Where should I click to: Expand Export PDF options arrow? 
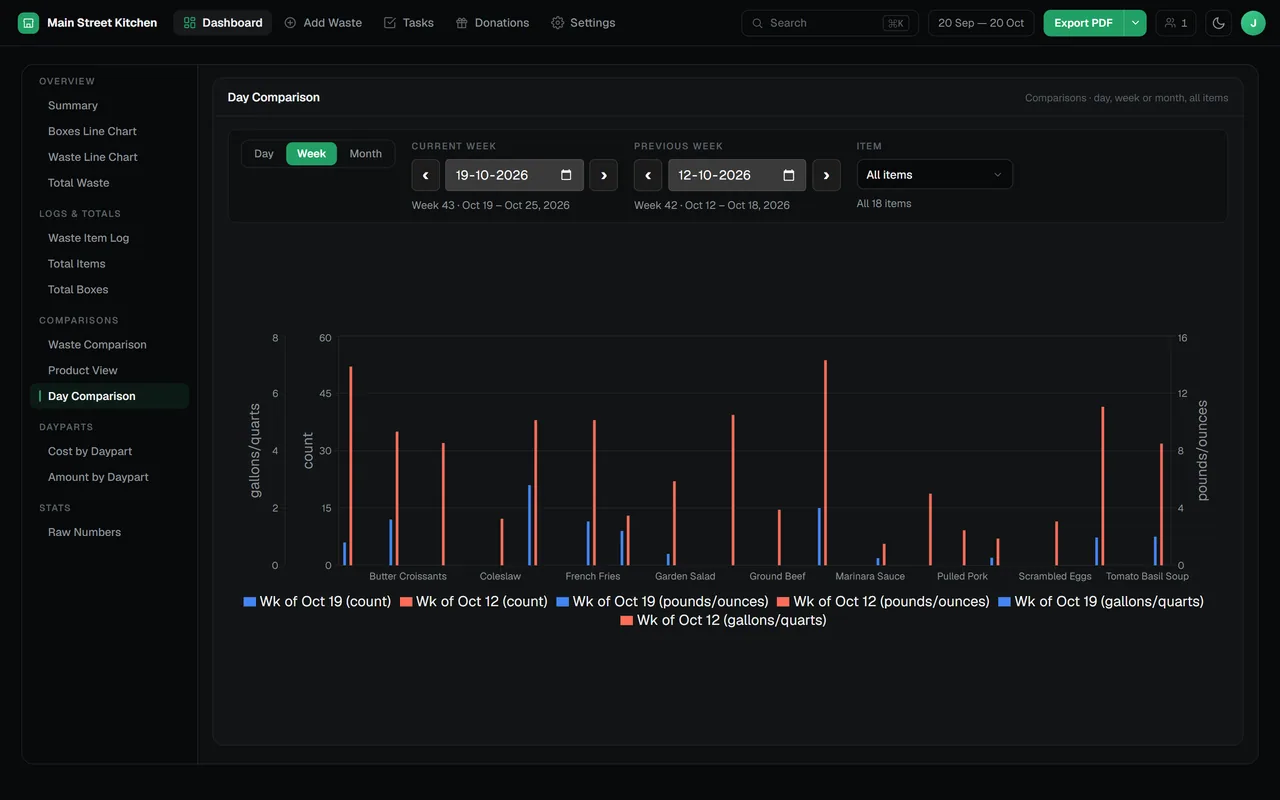click(x=1135, y=23)
